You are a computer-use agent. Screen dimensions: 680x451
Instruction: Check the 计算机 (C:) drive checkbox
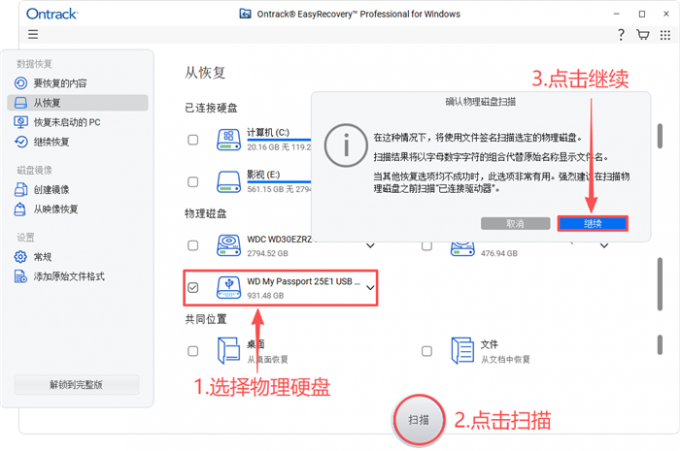193,140
